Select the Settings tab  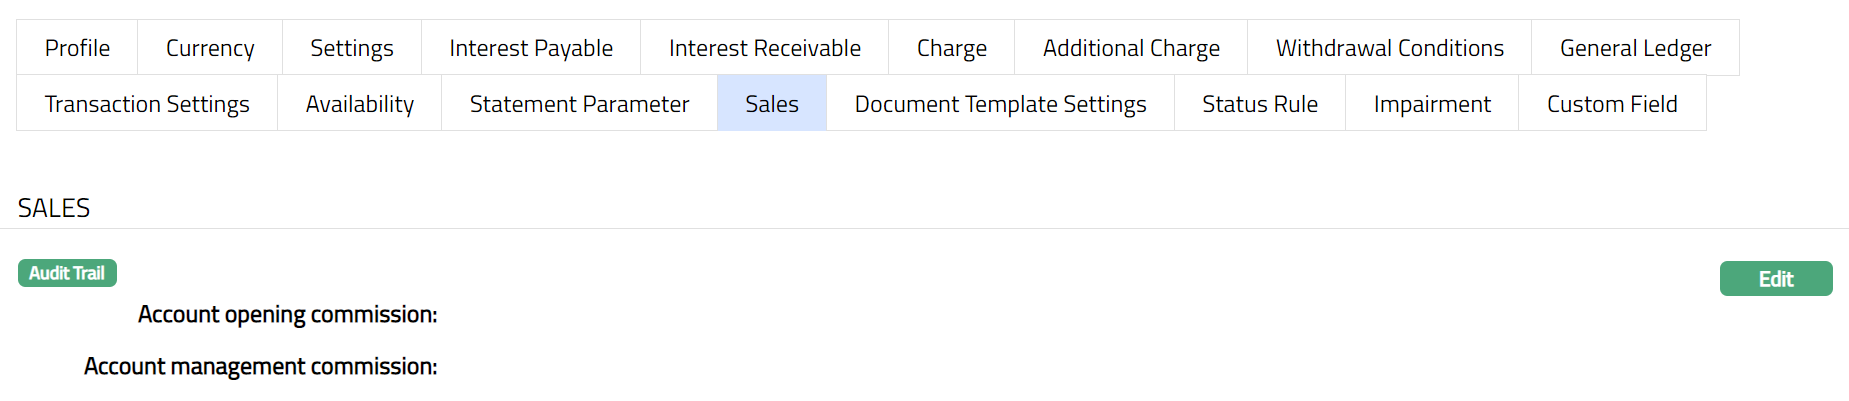[x=352, y=48]
